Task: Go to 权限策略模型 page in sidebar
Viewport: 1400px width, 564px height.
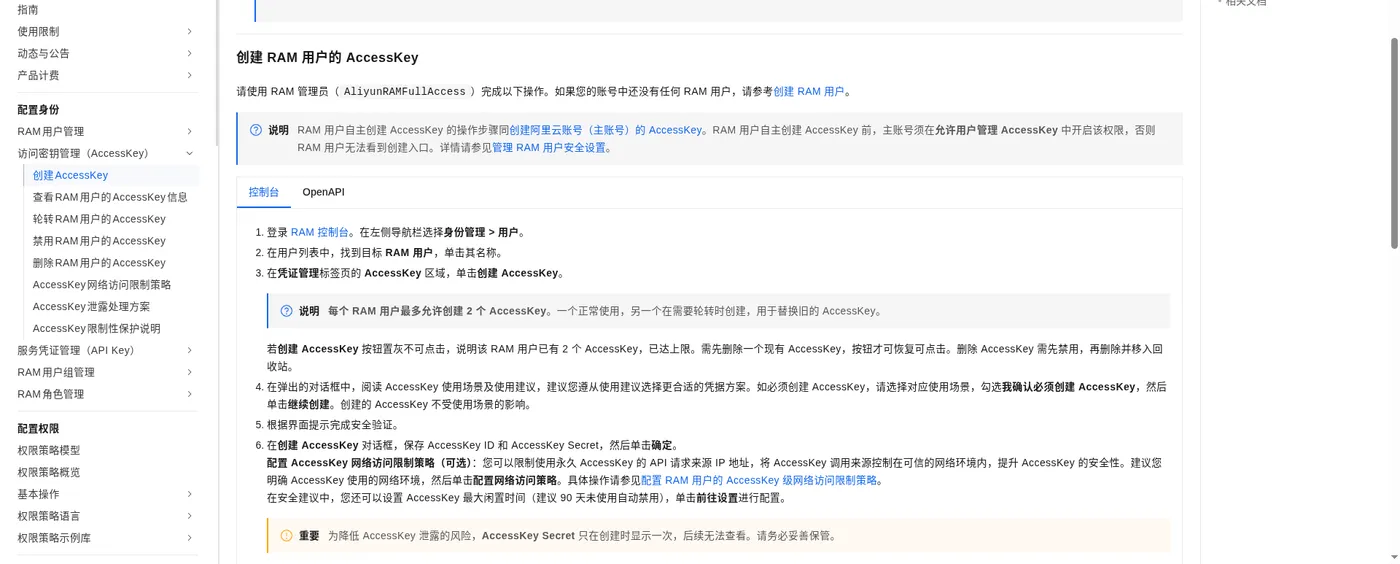Action: click(x=48, y=451)
